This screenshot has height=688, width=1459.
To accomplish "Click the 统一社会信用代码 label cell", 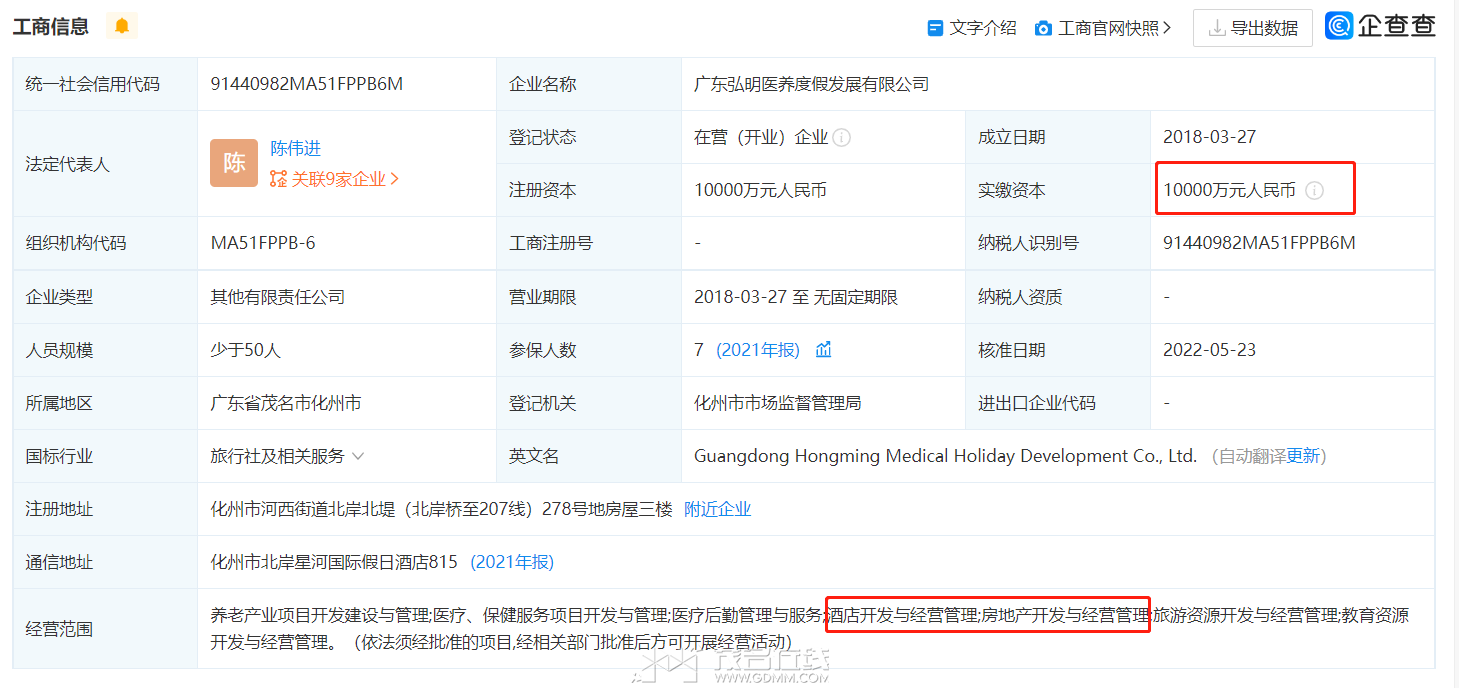I will coord(105,84).
